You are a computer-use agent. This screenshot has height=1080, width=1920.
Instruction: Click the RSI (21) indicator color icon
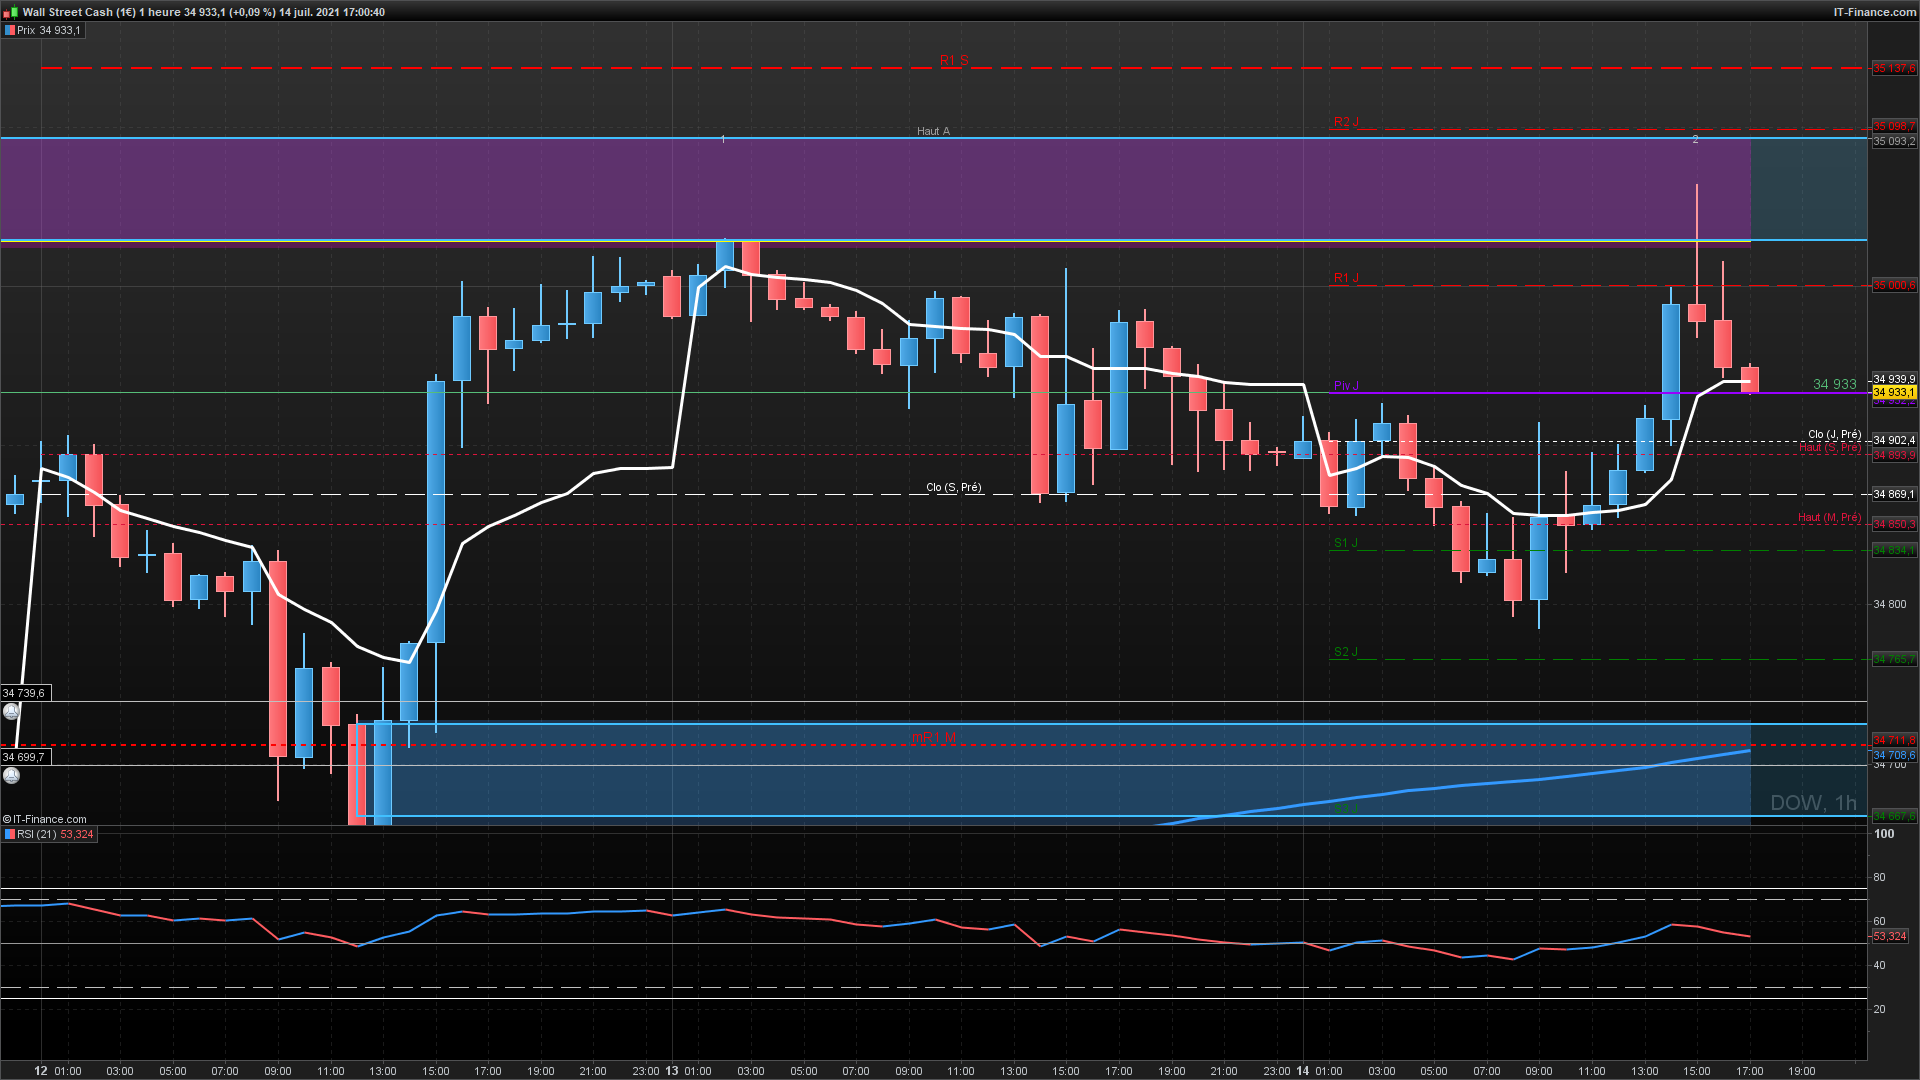coord(10,834)
